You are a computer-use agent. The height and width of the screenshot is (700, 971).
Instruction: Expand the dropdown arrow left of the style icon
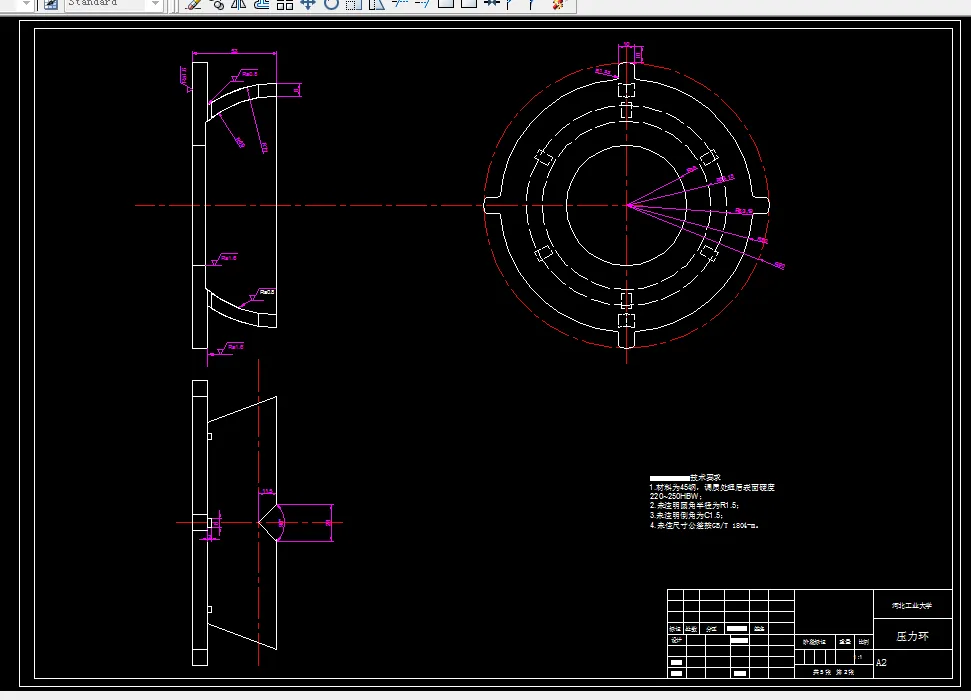coord(26,4)
